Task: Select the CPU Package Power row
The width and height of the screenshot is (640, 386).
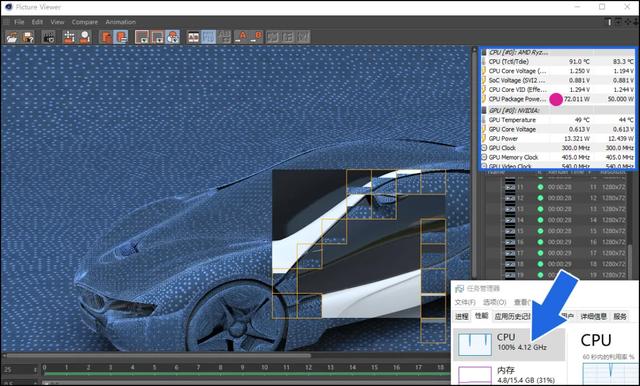Action: [558, 99]
